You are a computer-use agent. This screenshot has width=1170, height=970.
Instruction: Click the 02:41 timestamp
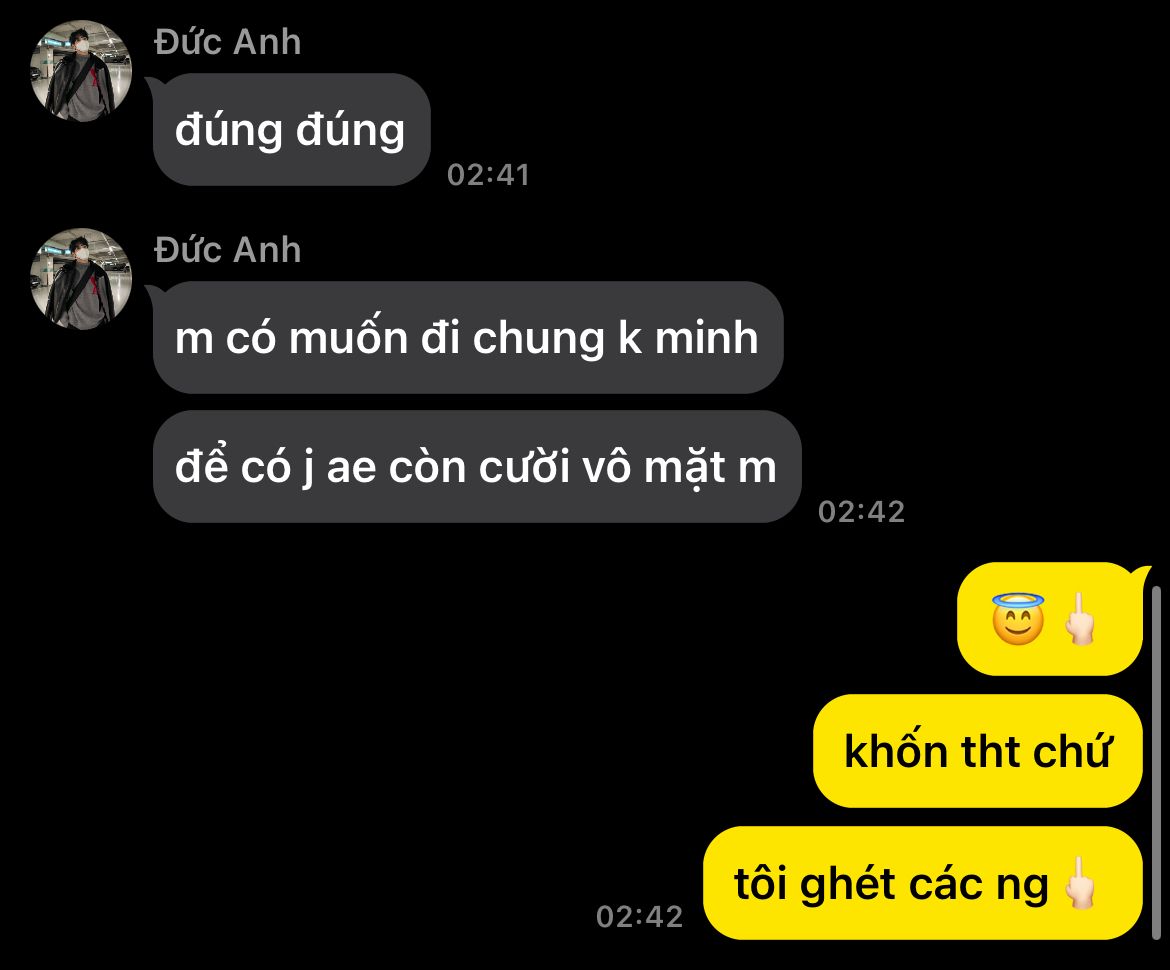click(488, 175)
